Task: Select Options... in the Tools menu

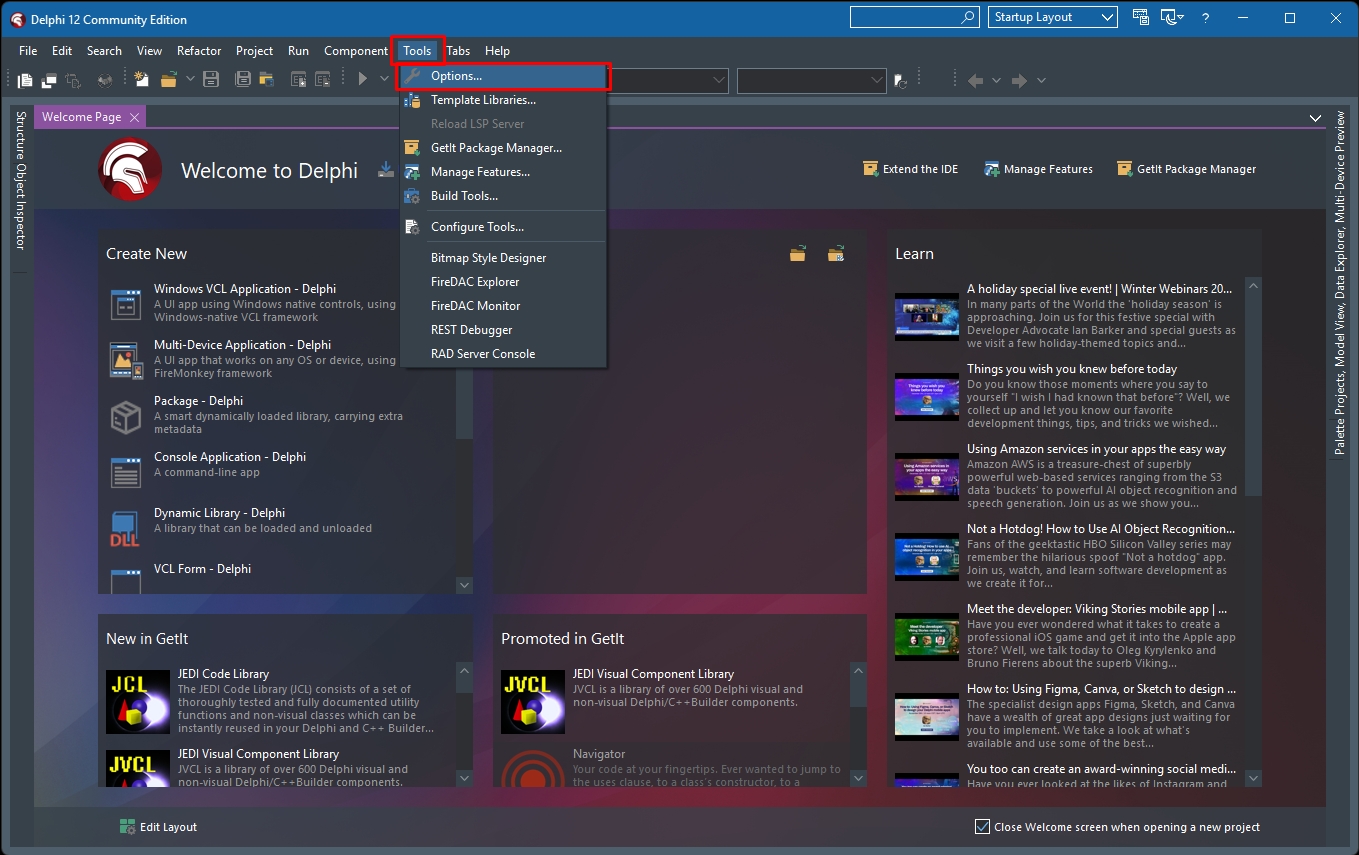Action: [x=456, y=76]
